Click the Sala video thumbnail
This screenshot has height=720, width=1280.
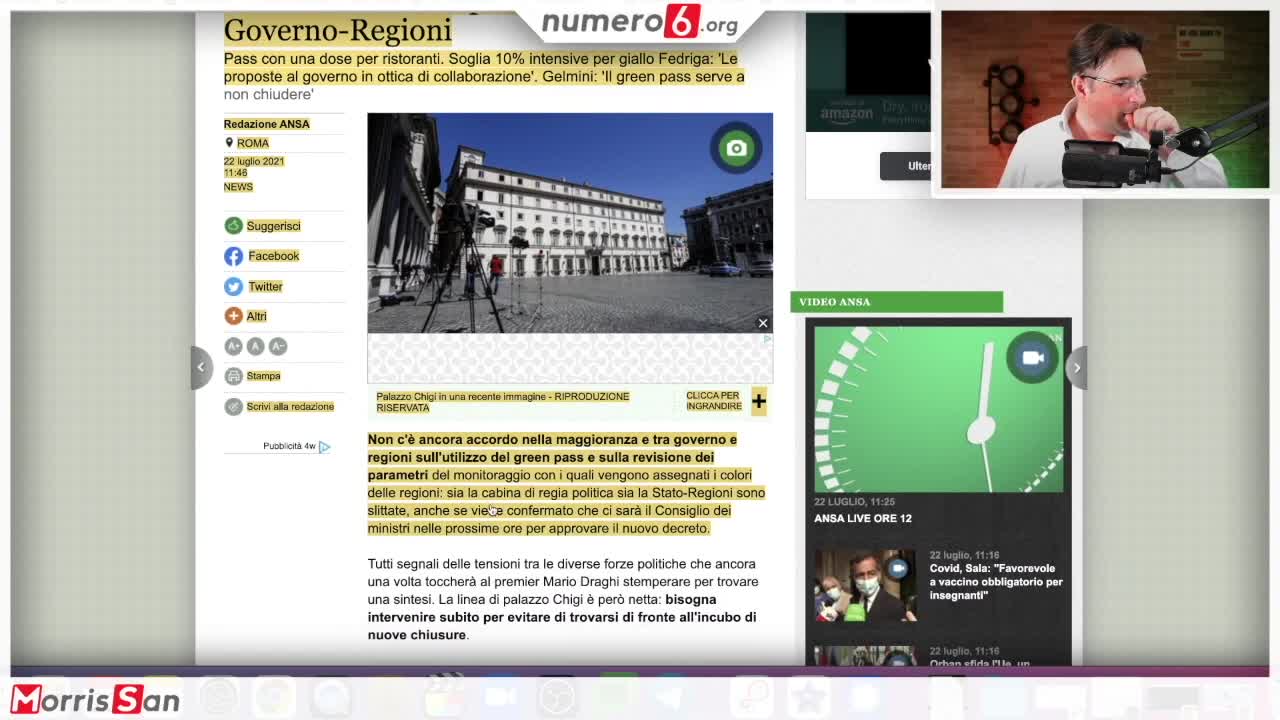(x=864, y=585)
